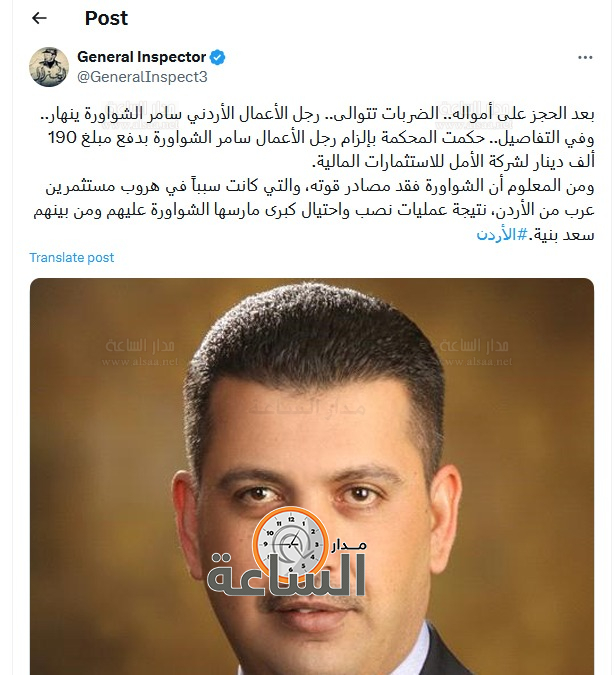614x675 pixels.
Task: Click the number 190 in the post text
Action: (62, 138)
